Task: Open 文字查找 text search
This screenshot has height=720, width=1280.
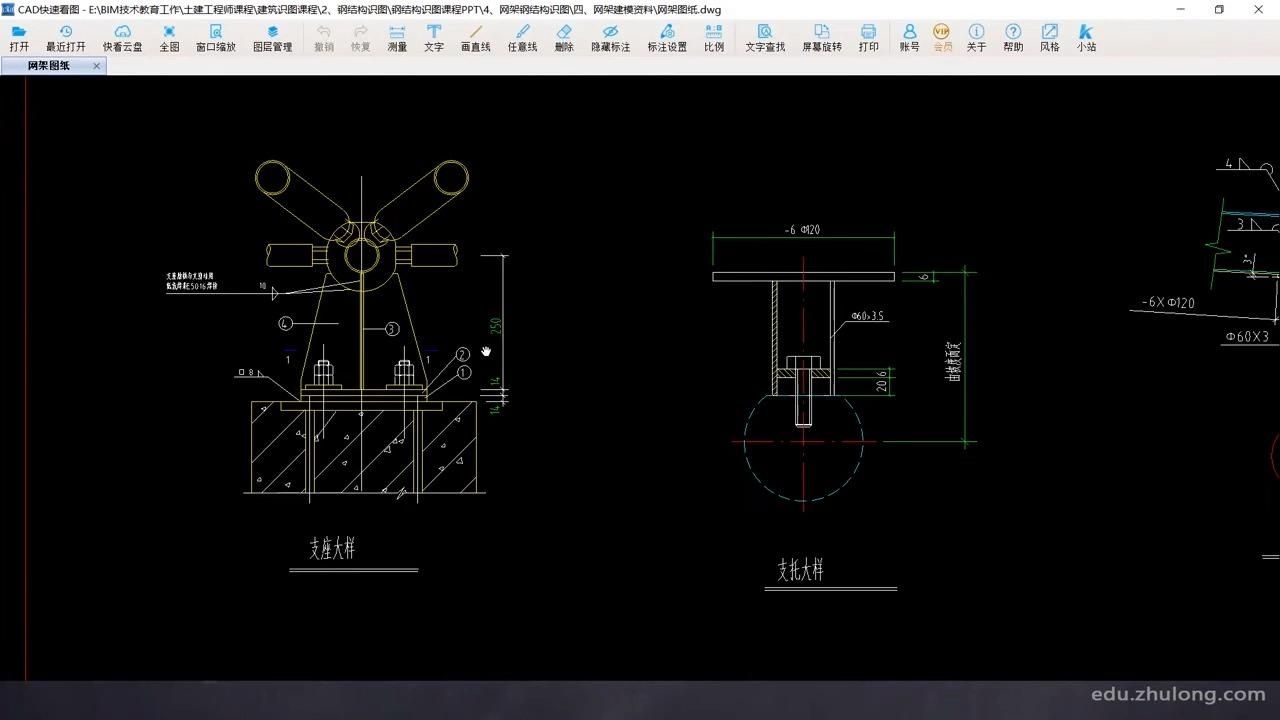Action: [x=765, y=38]
